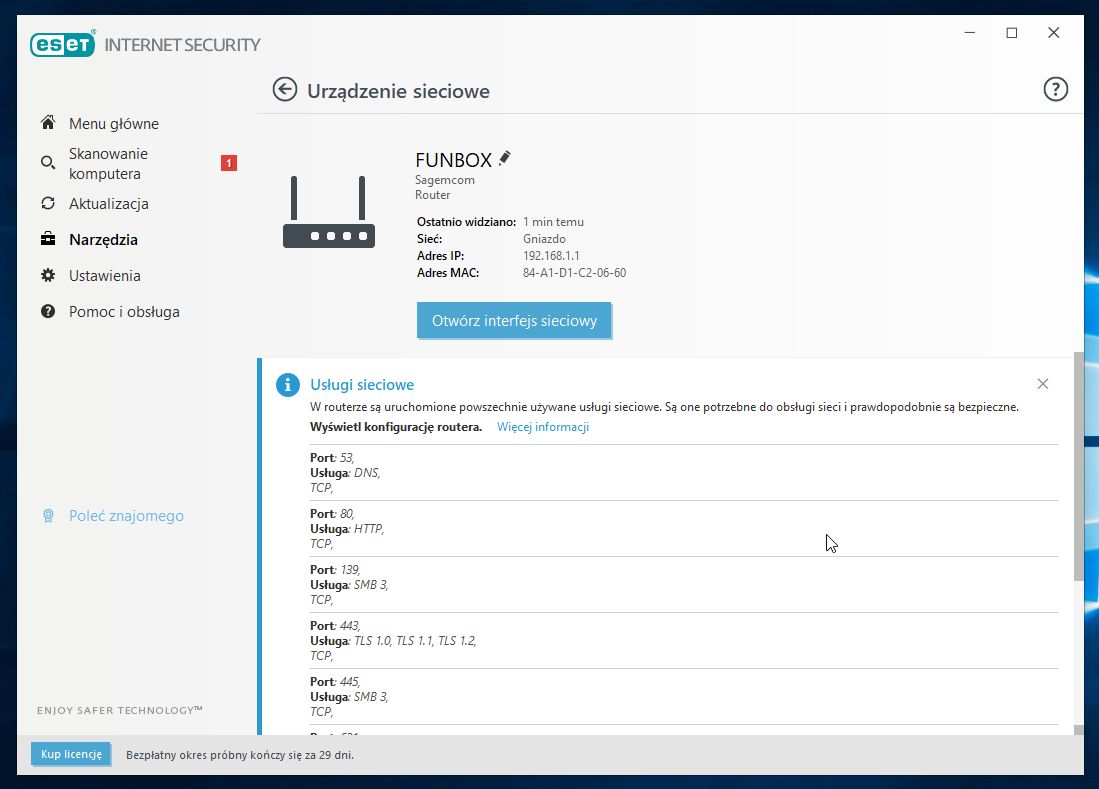Click the Usługi sieciowe heading
The height and width of the screenshot is (789, 1099).
[362, 385]
